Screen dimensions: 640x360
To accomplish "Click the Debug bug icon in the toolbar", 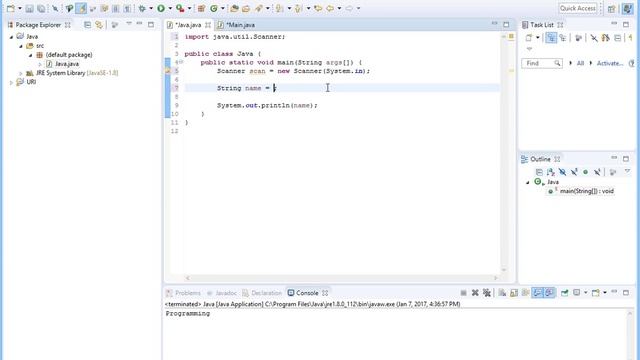I will click(142, 8).
